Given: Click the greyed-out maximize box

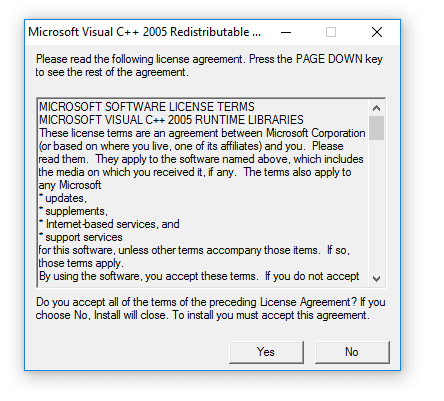Looking at the screenshot, I should point(331,32).
